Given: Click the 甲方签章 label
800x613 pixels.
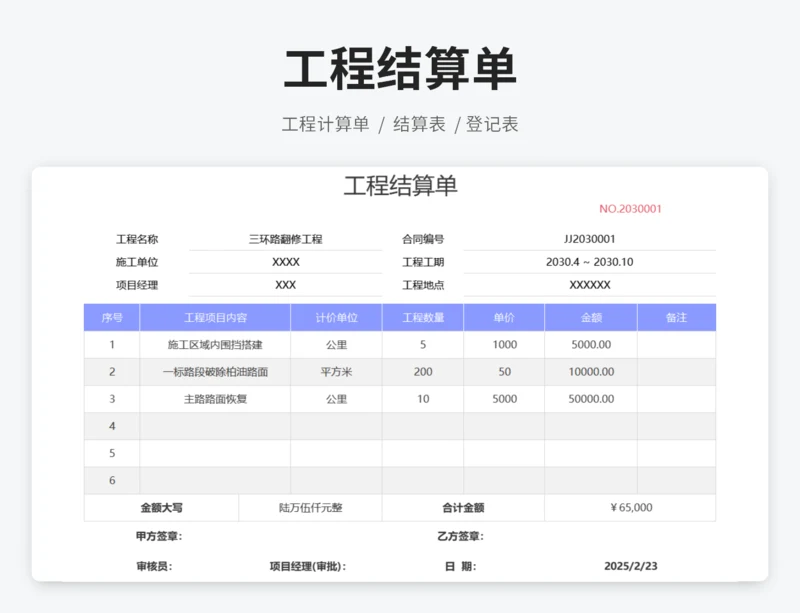Looking at the screenshot, I should (x=159, y=536).
